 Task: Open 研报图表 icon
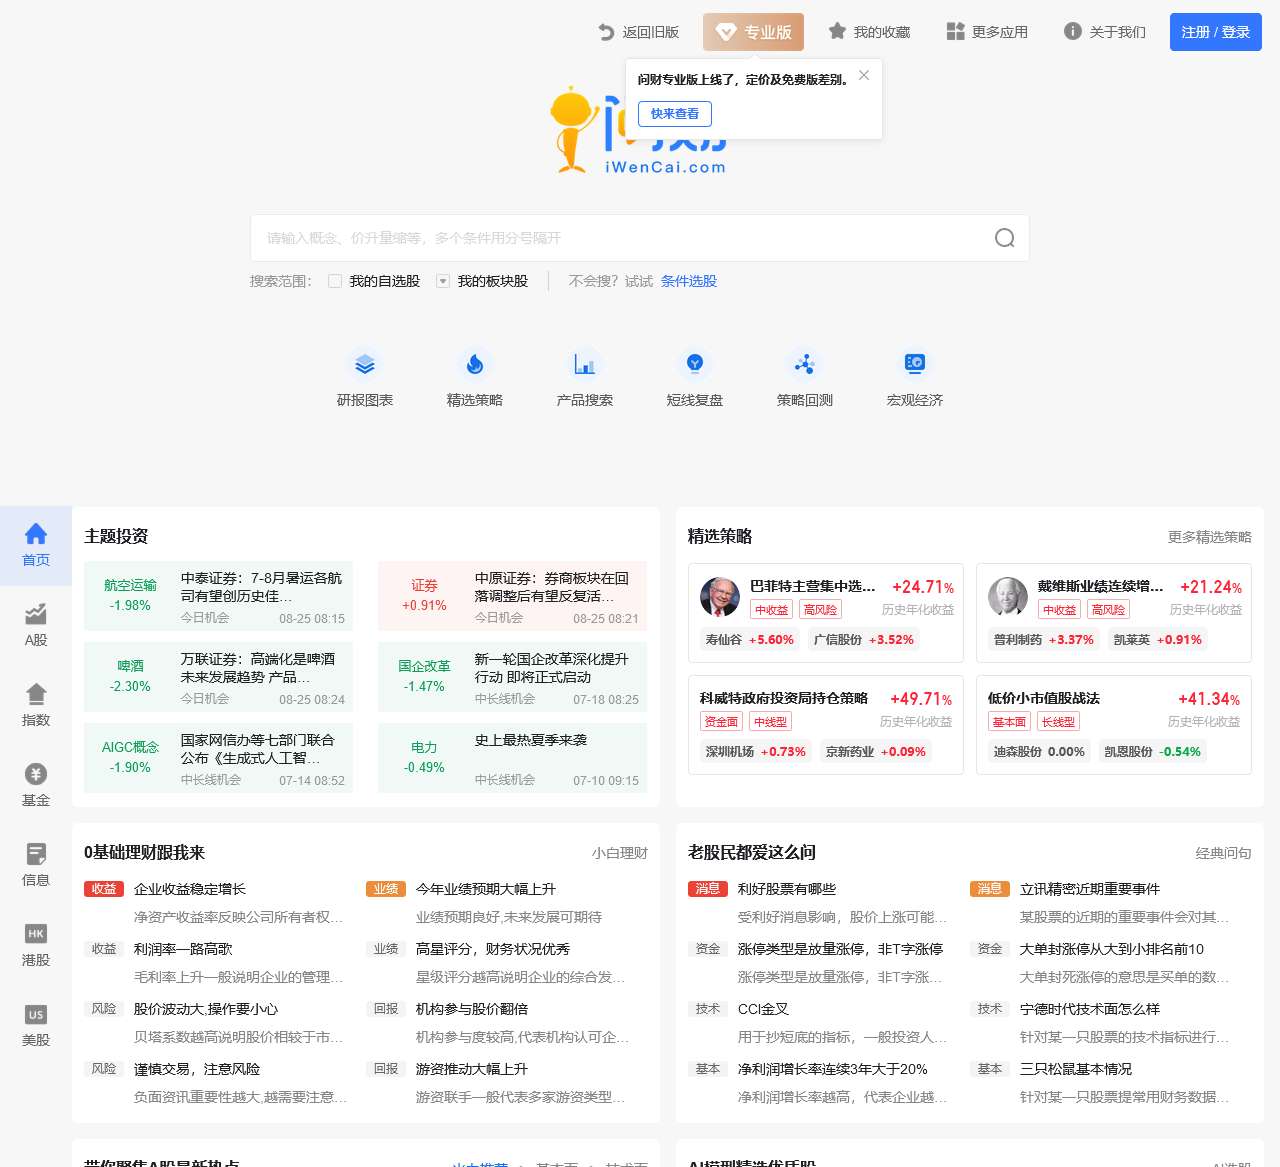(x=365, y=364)
